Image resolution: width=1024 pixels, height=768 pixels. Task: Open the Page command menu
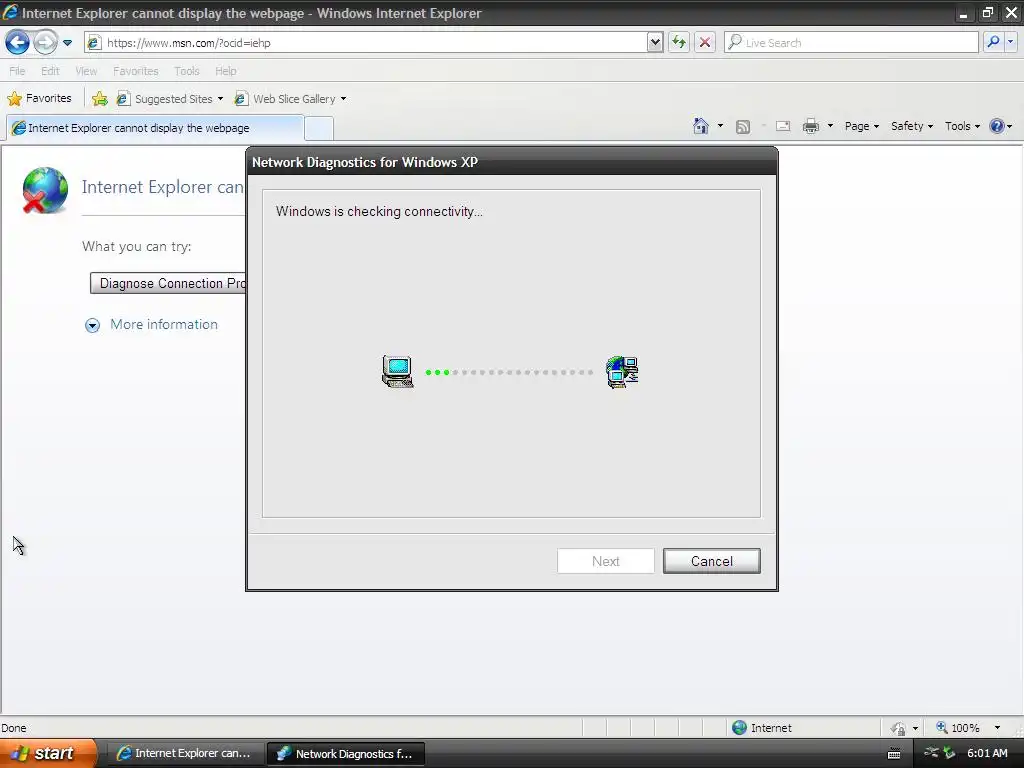pos(861,126)
